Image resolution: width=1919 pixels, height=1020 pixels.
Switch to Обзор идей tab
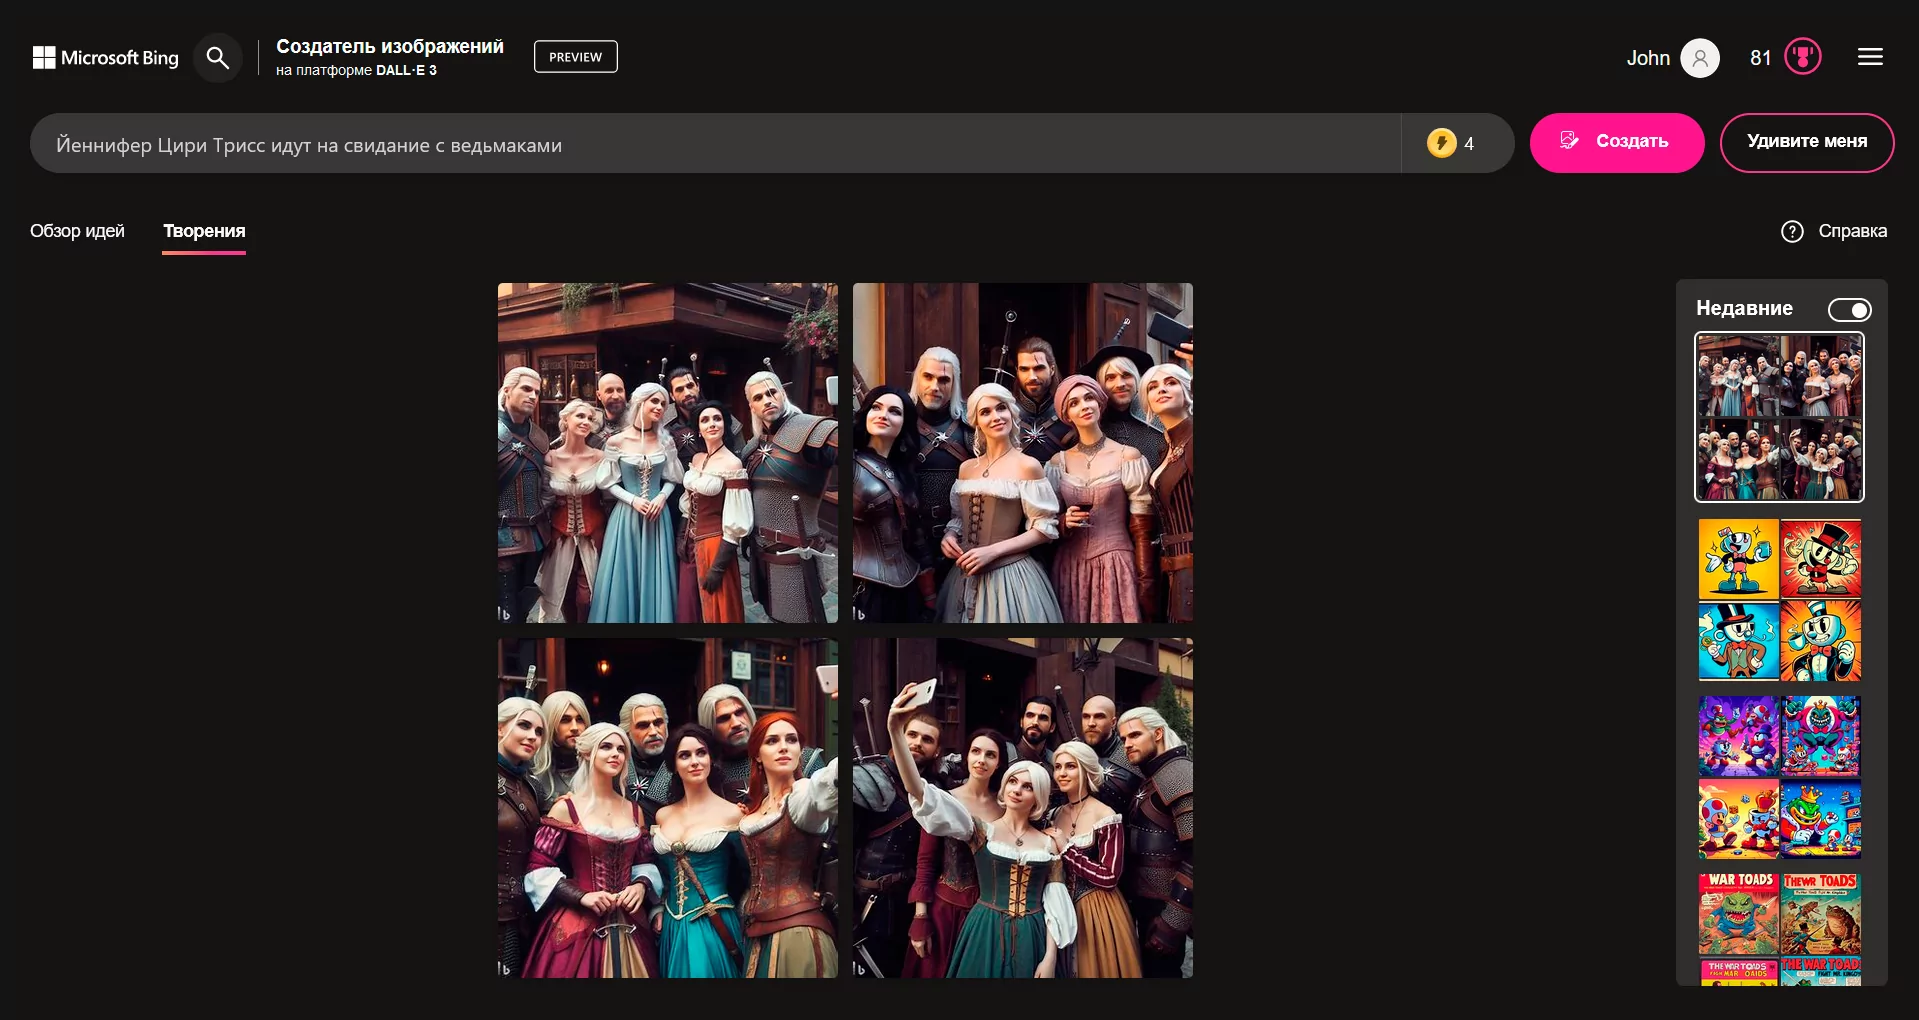(77, 231)
